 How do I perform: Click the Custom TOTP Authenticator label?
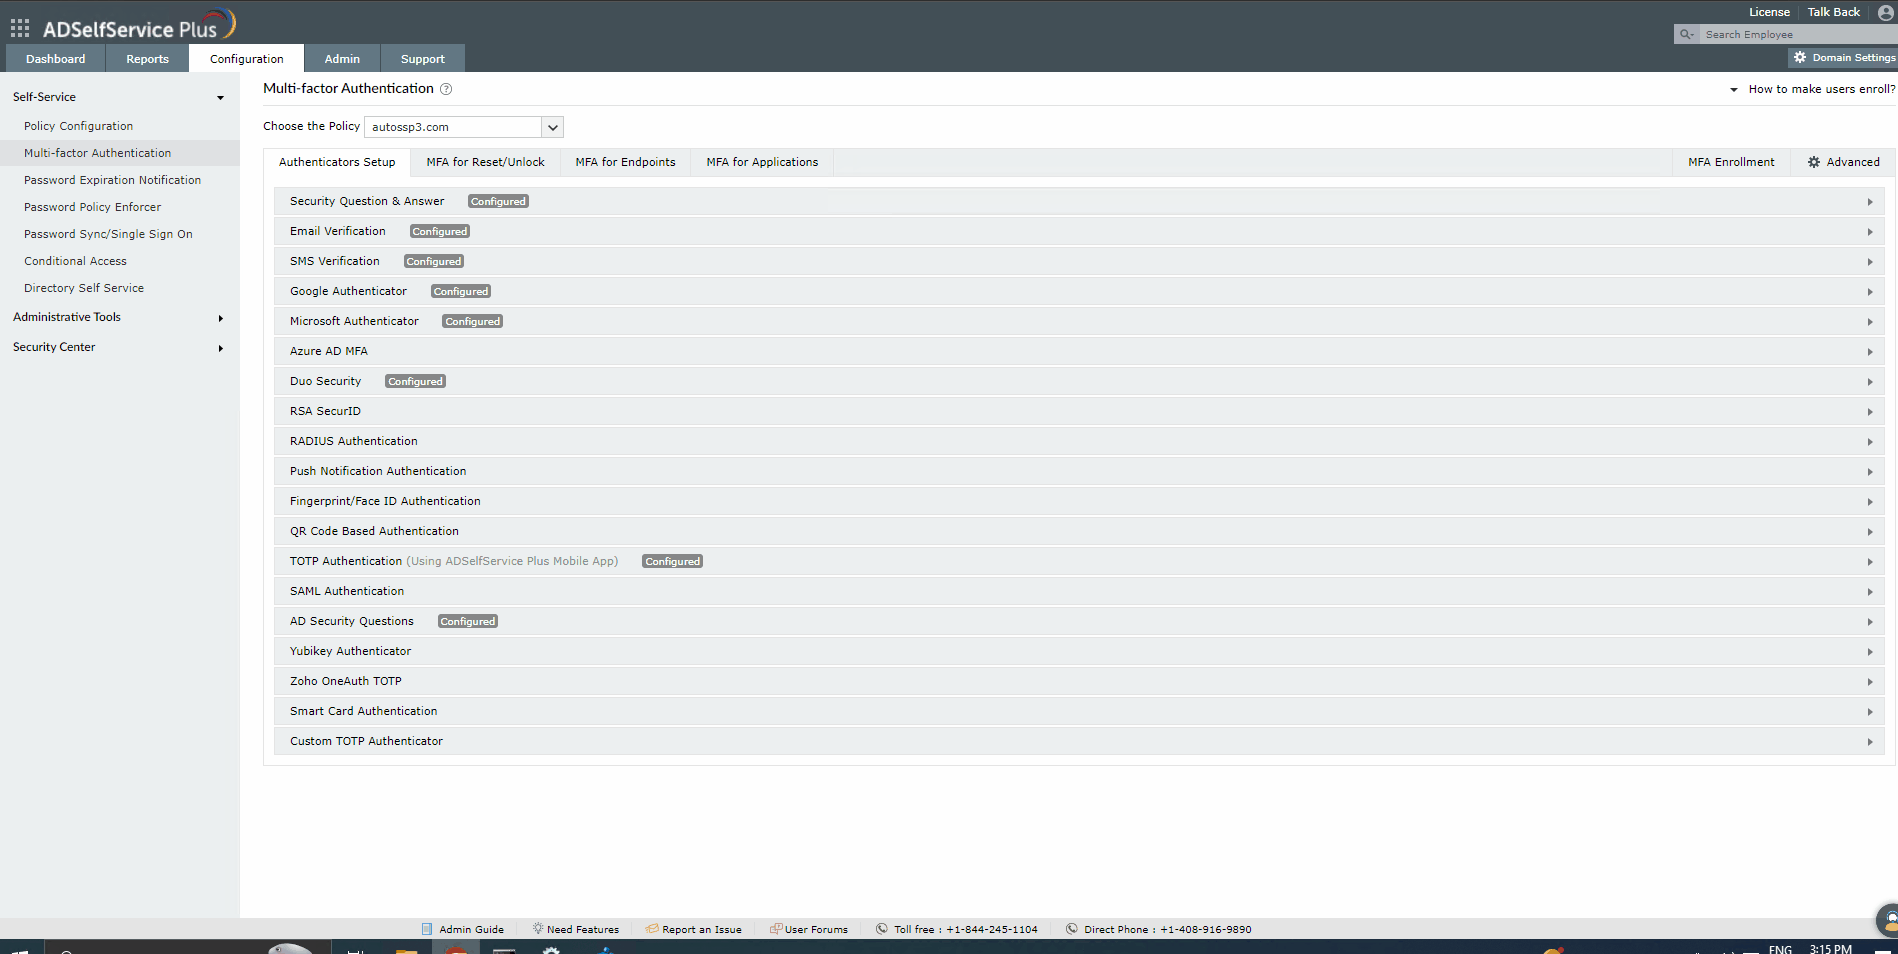(366, 741)
